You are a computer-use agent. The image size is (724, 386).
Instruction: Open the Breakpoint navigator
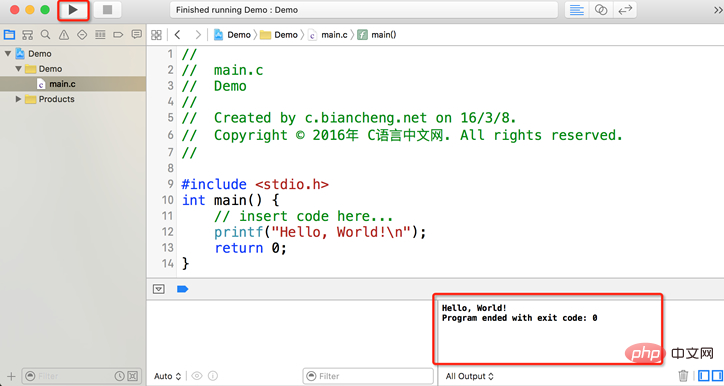pos(118,35)
